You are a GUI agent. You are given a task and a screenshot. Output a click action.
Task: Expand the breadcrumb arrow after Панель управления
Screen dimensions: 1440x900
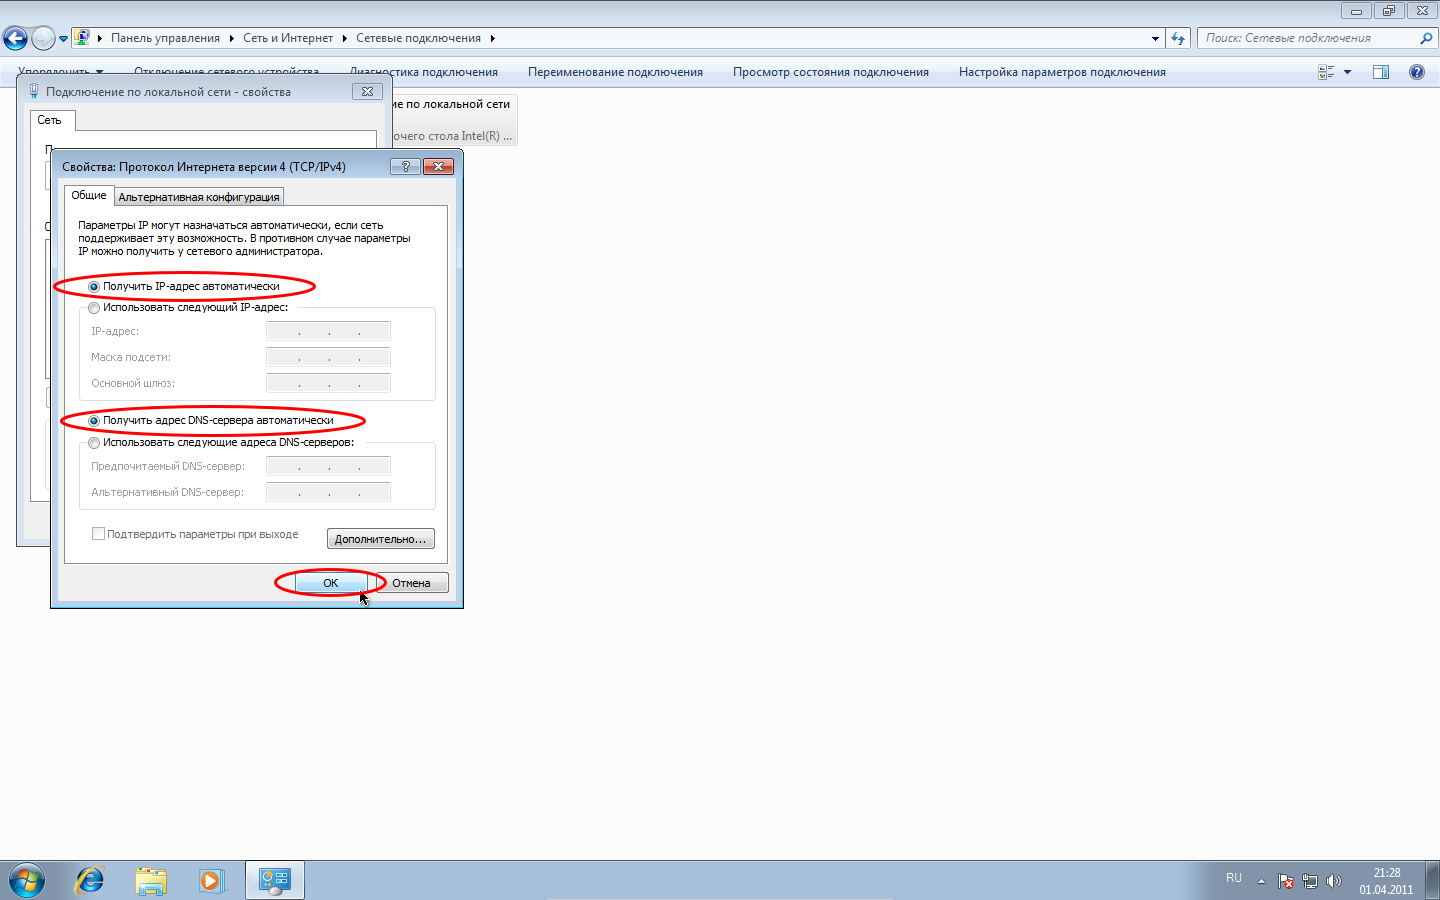(231, 38)
